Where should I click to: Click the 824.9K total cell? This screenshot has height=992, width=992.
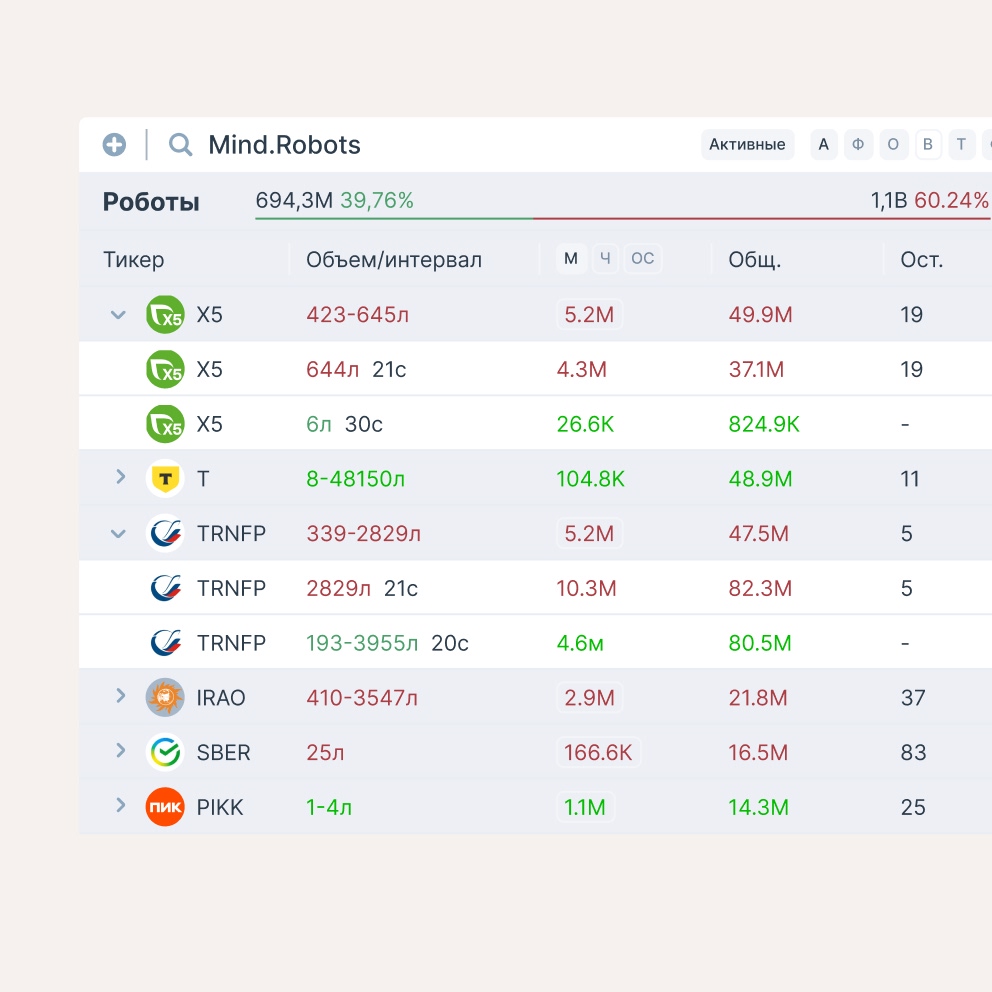click(x=764, y=424)
